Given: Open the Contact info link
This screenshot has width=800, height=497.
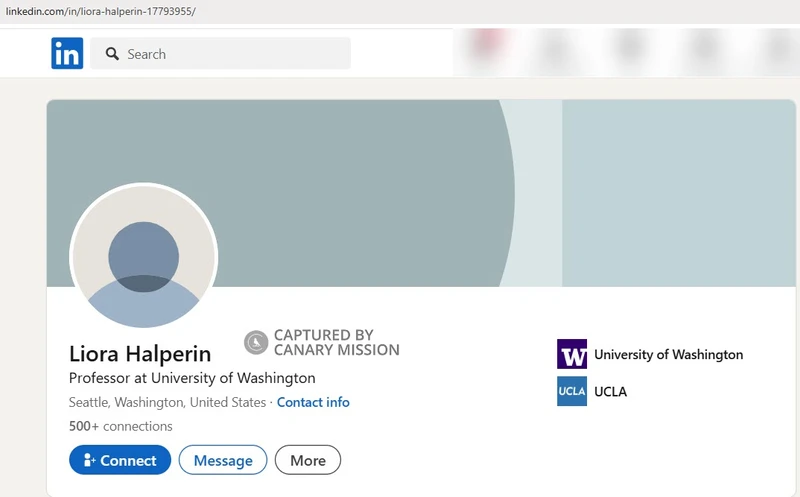Looking at the screenshot, I should click(313, 402).
